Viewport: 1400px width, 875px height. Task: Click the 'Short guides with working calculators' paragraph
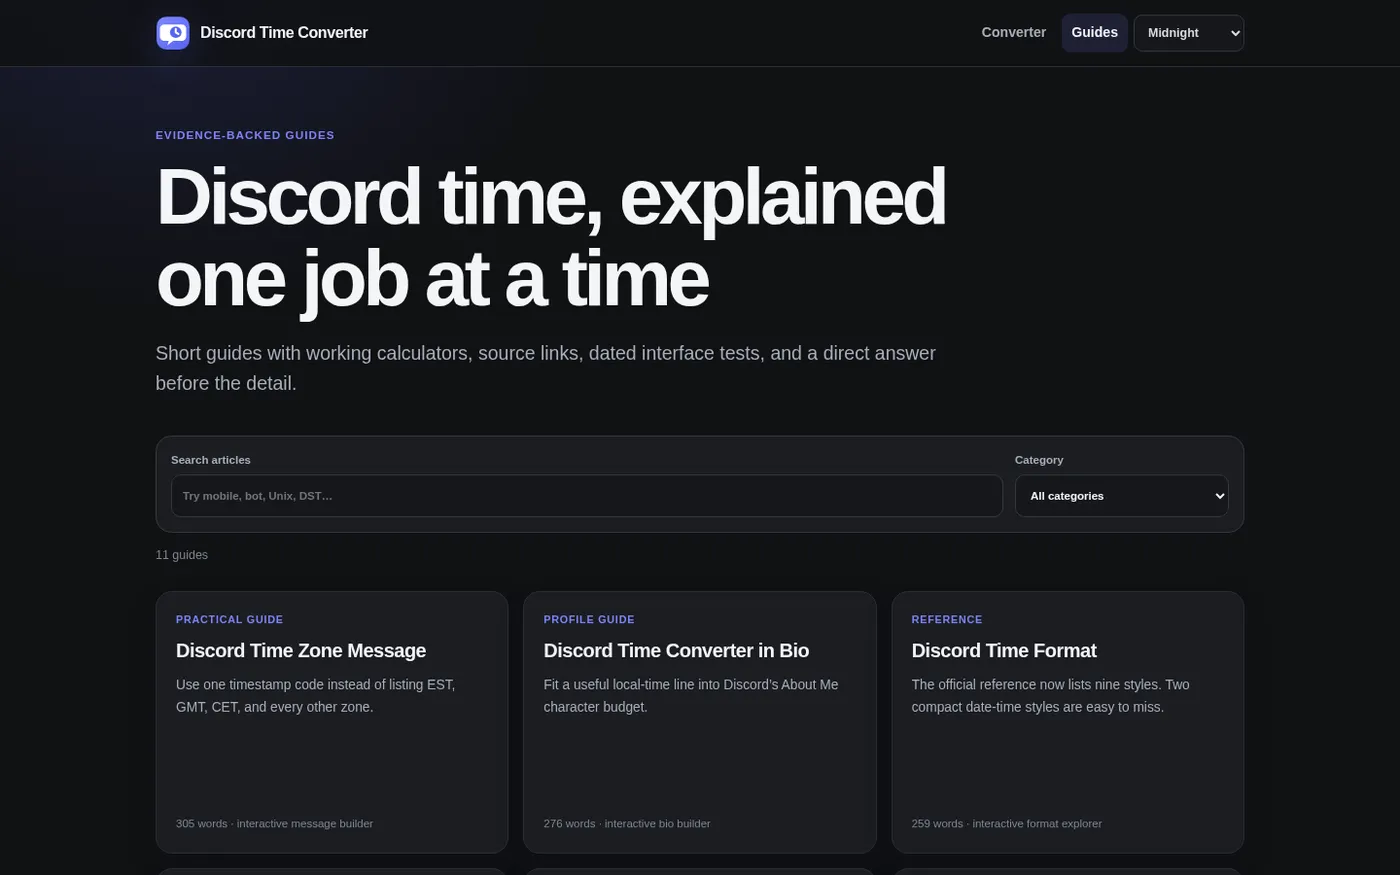tap(546, 368)
